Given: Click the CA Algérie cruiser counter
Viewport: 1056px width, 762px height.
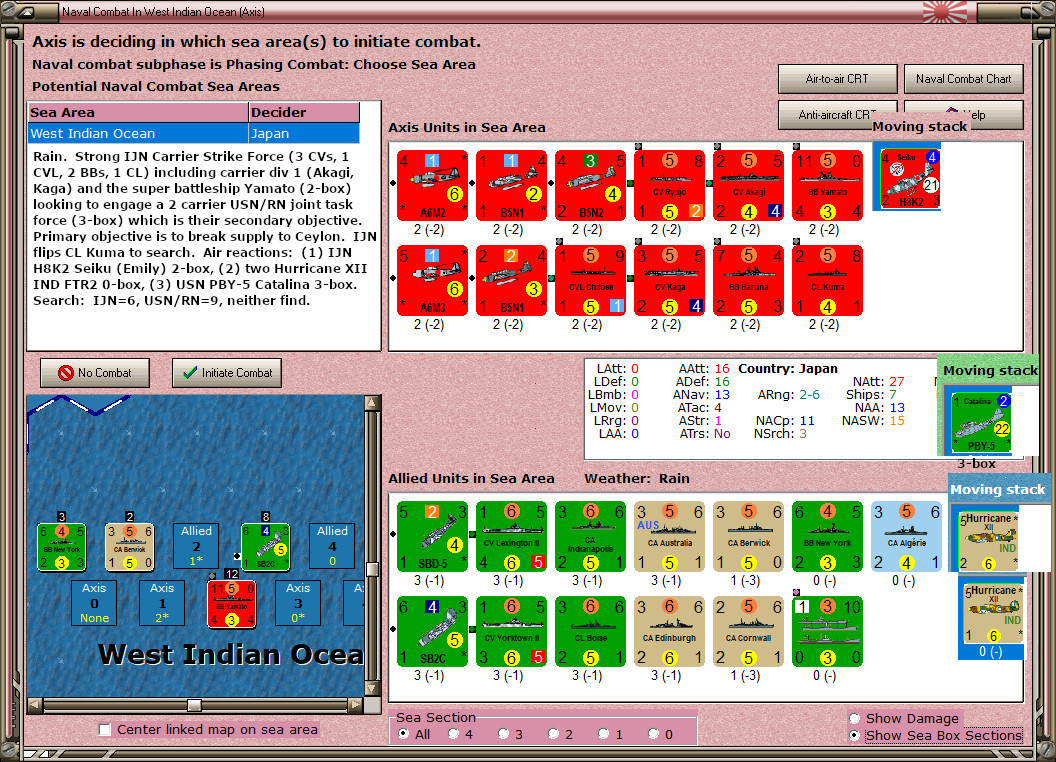Looking at the screenshot, I should (x=906, y=536).
